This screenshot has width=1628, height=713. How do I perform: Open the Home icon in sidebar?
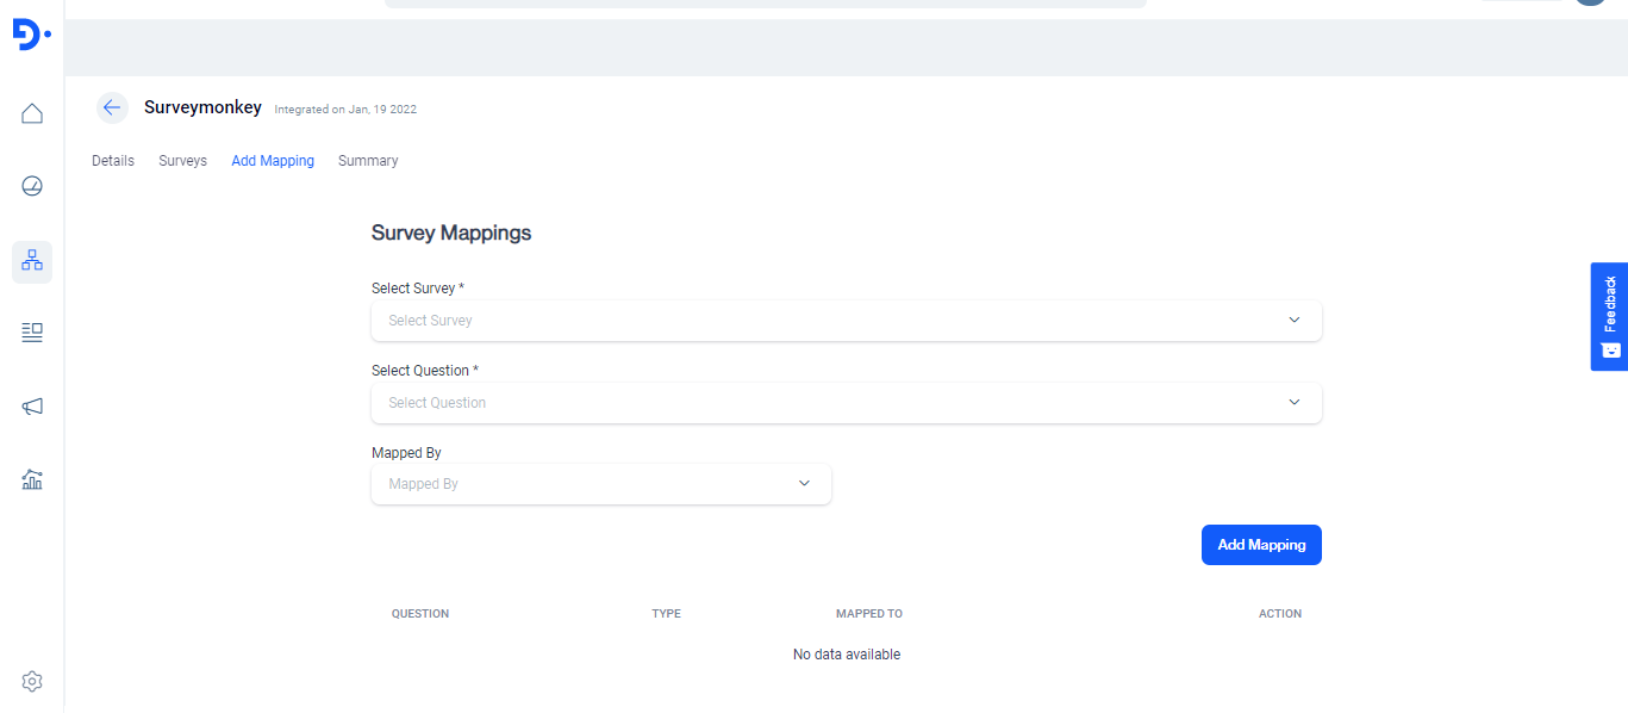click(x=32, y=114)
